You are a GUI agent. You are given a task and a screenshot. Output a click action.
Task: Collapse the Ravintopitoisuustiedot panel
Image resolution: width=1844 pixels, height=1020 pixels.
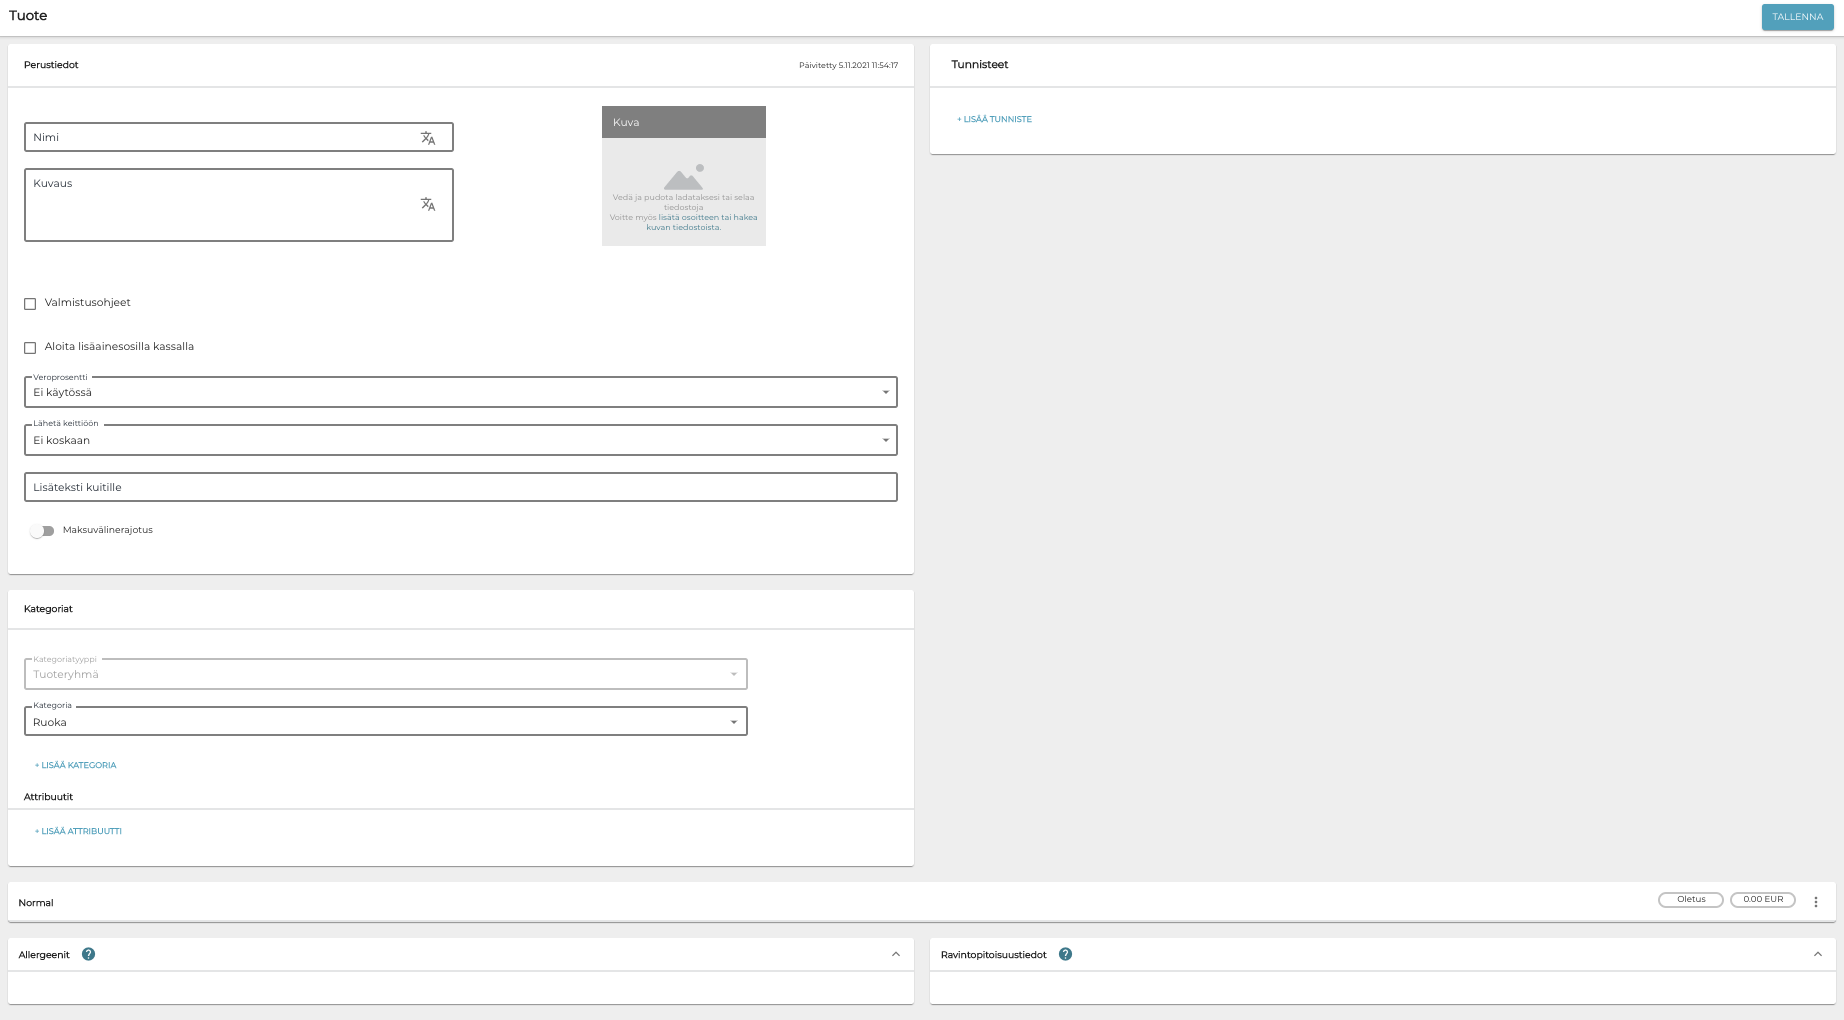click(x=1818, y=954)
